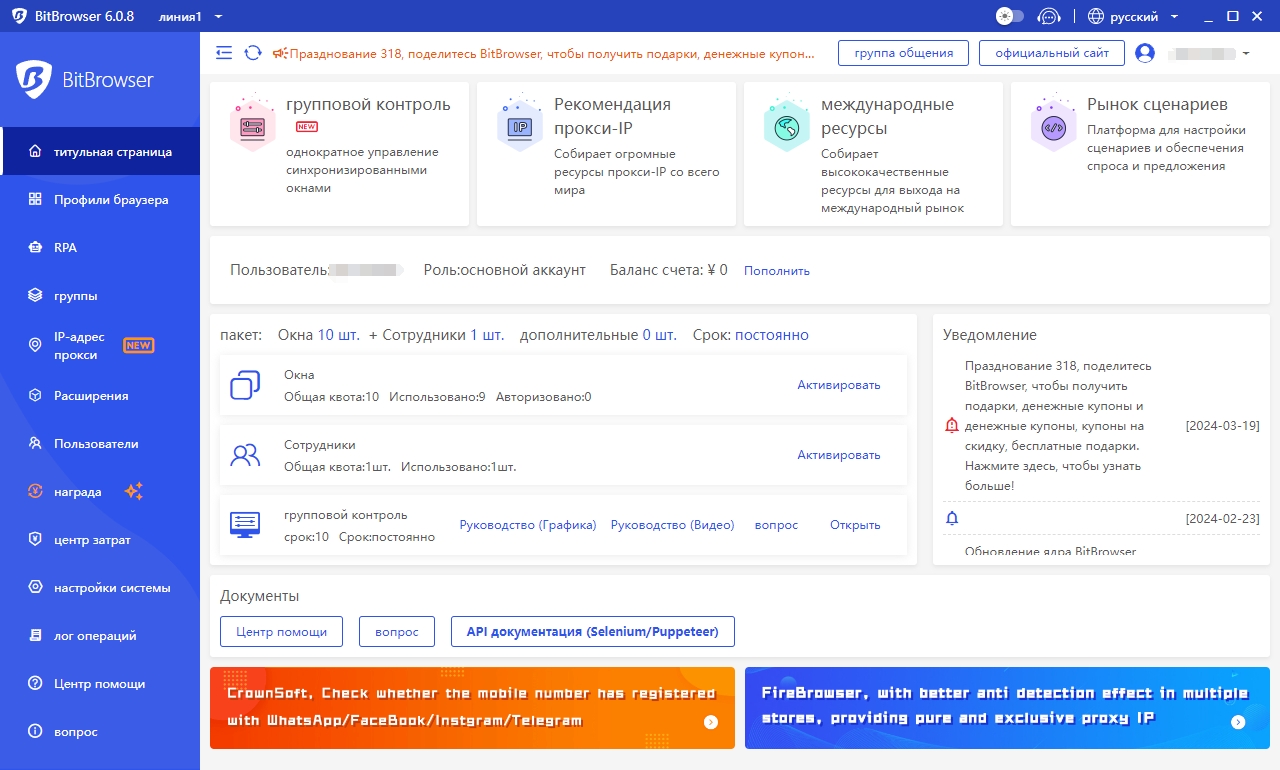Click the refresh icon in the top bar
This screenshot has height=770, width=1280.
click(x=253, y=53)
